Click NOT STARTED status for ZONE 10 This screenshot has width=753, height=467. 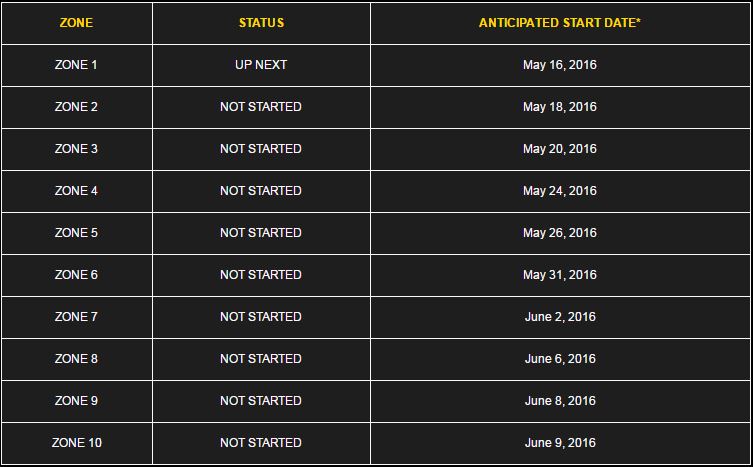(x=261, y=442)
